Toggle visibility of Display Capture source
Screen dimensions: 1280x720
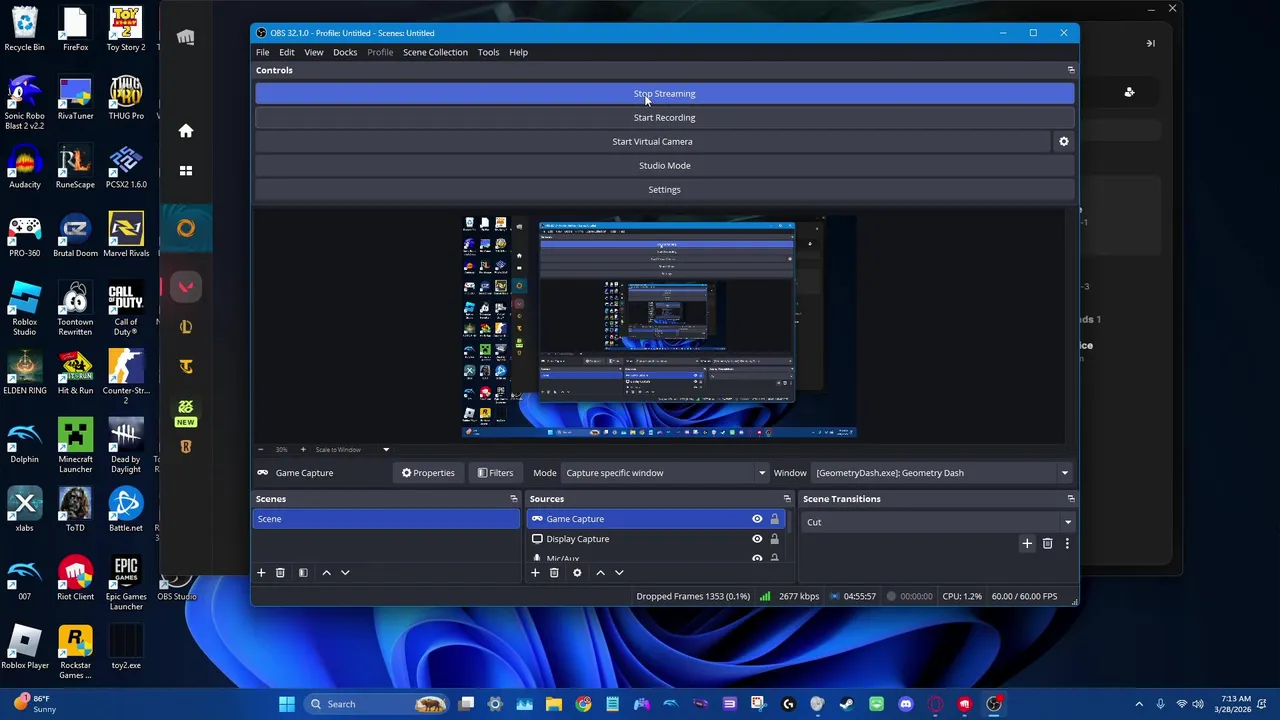click(x=757, y=539)
